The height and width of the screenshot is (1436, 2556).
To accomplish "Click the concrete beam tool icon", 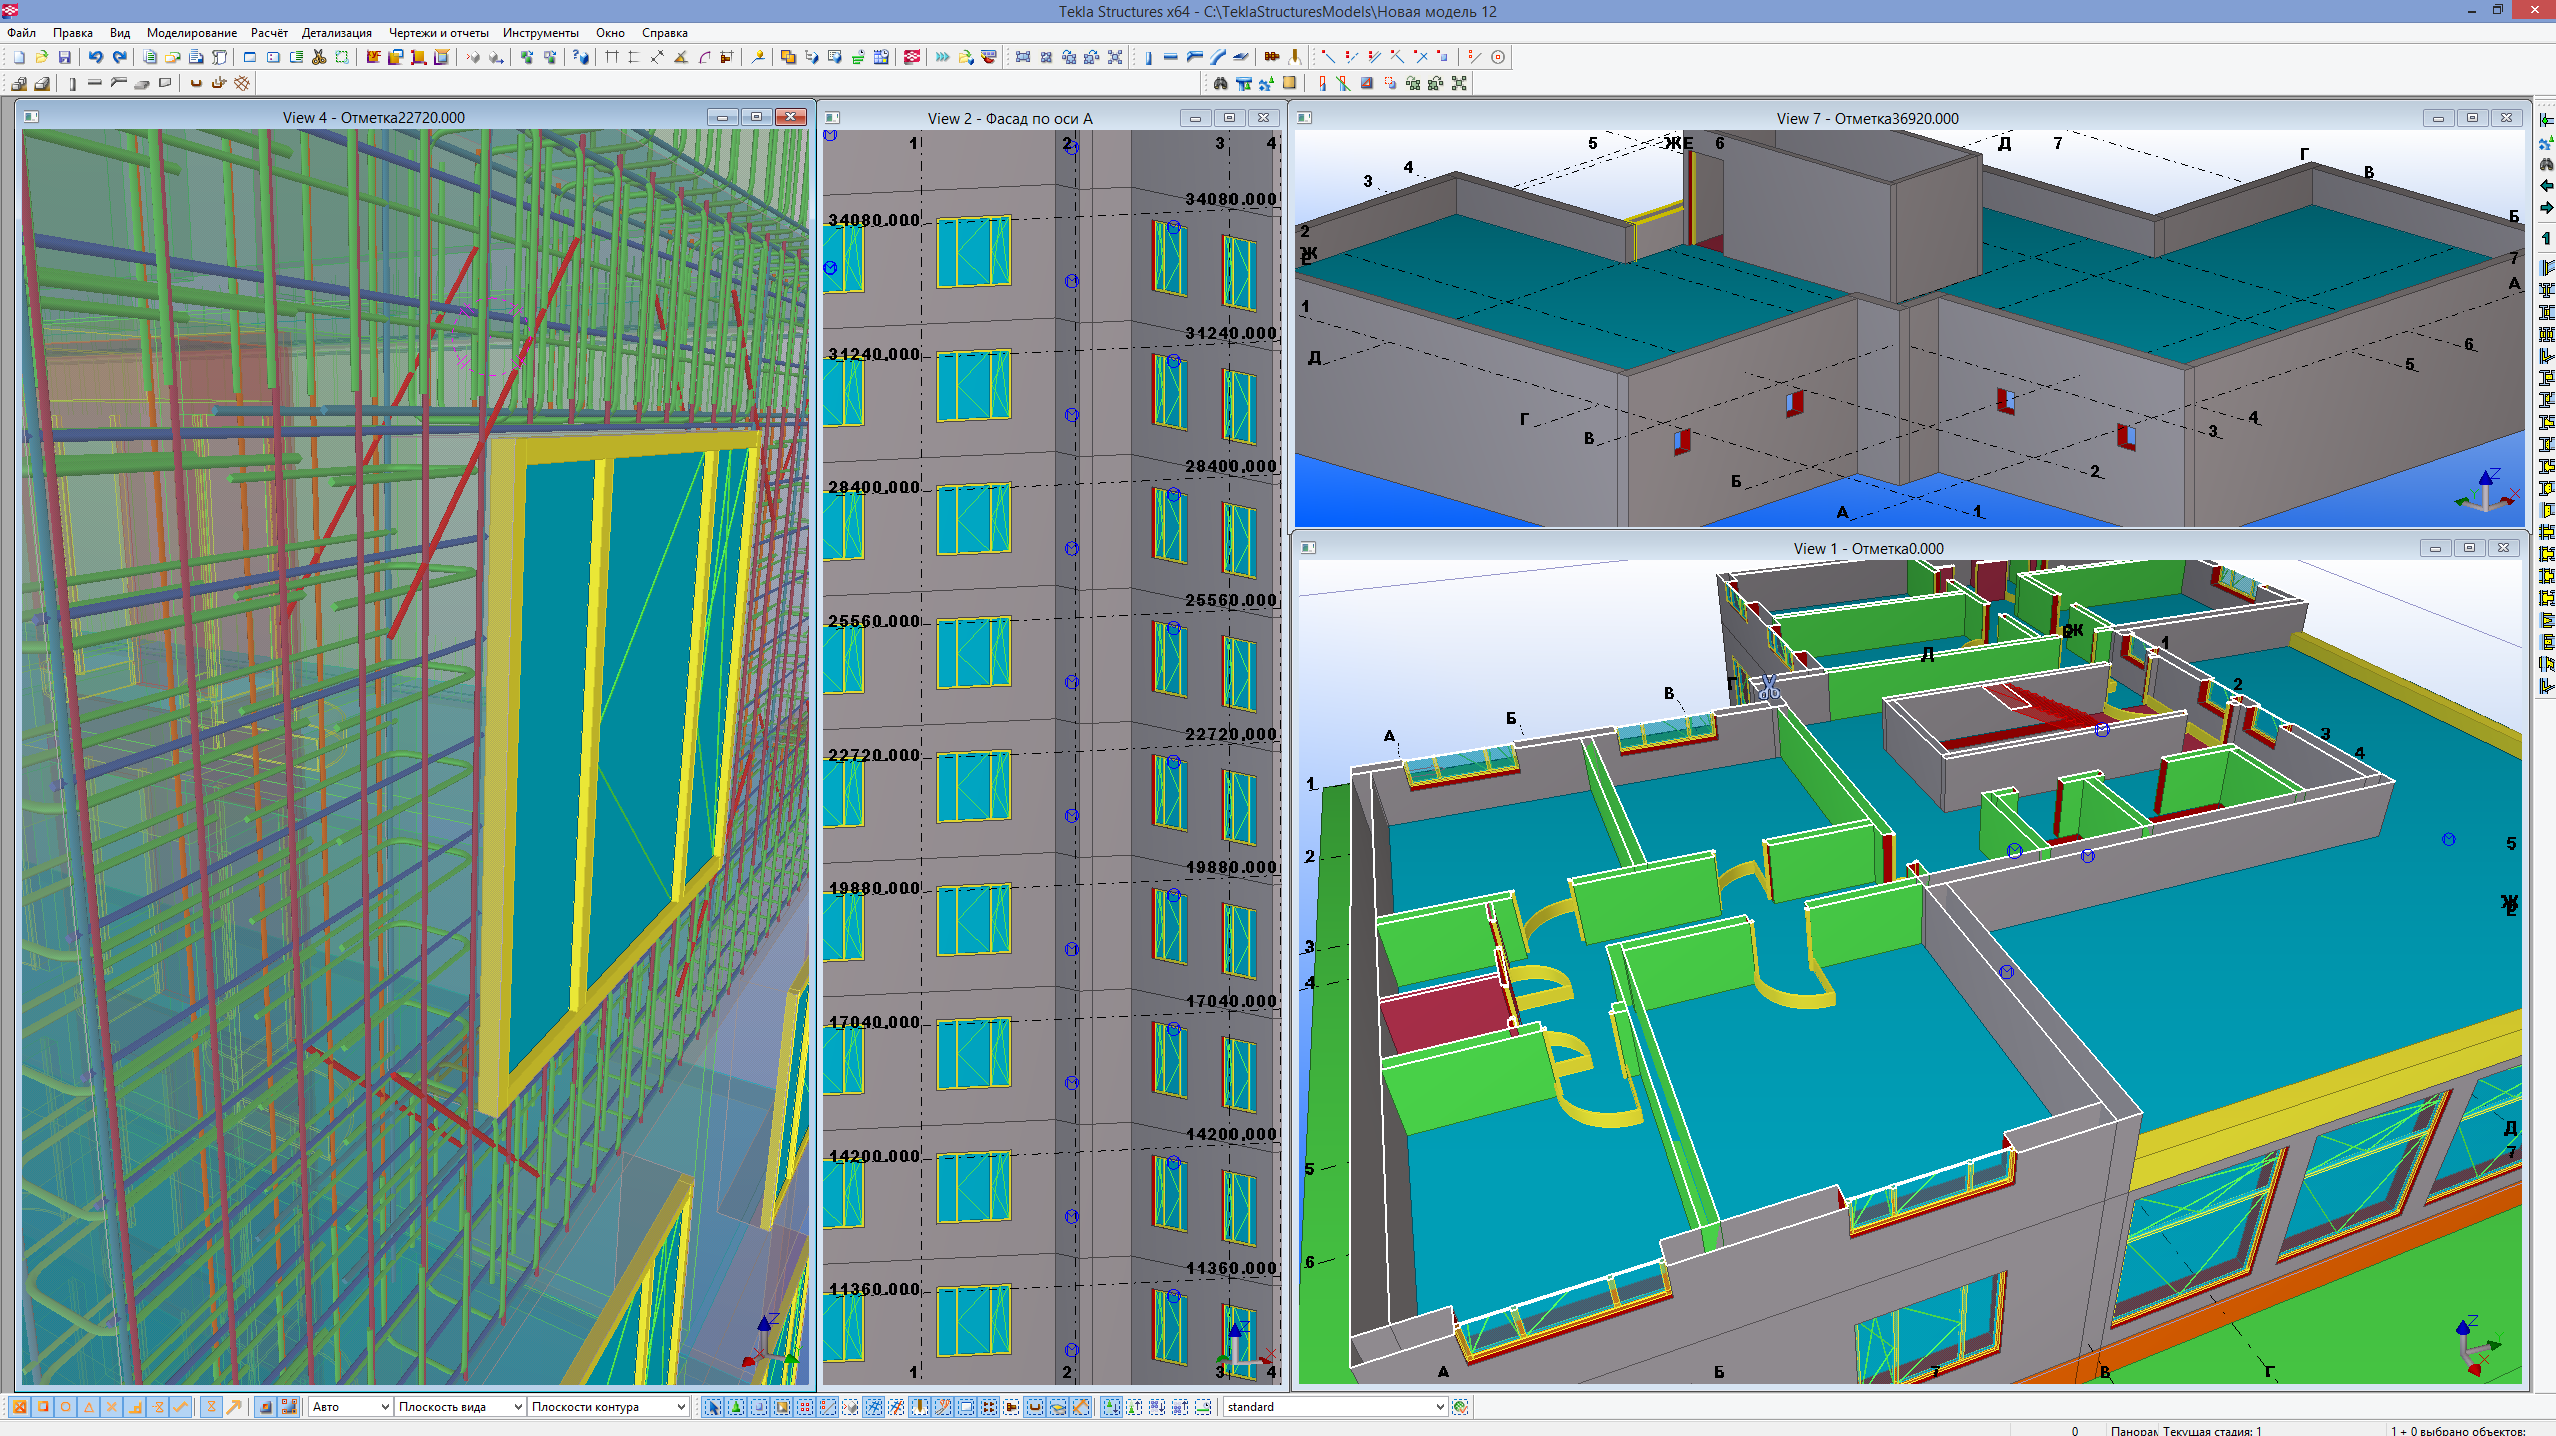I will tap(95, 83).
